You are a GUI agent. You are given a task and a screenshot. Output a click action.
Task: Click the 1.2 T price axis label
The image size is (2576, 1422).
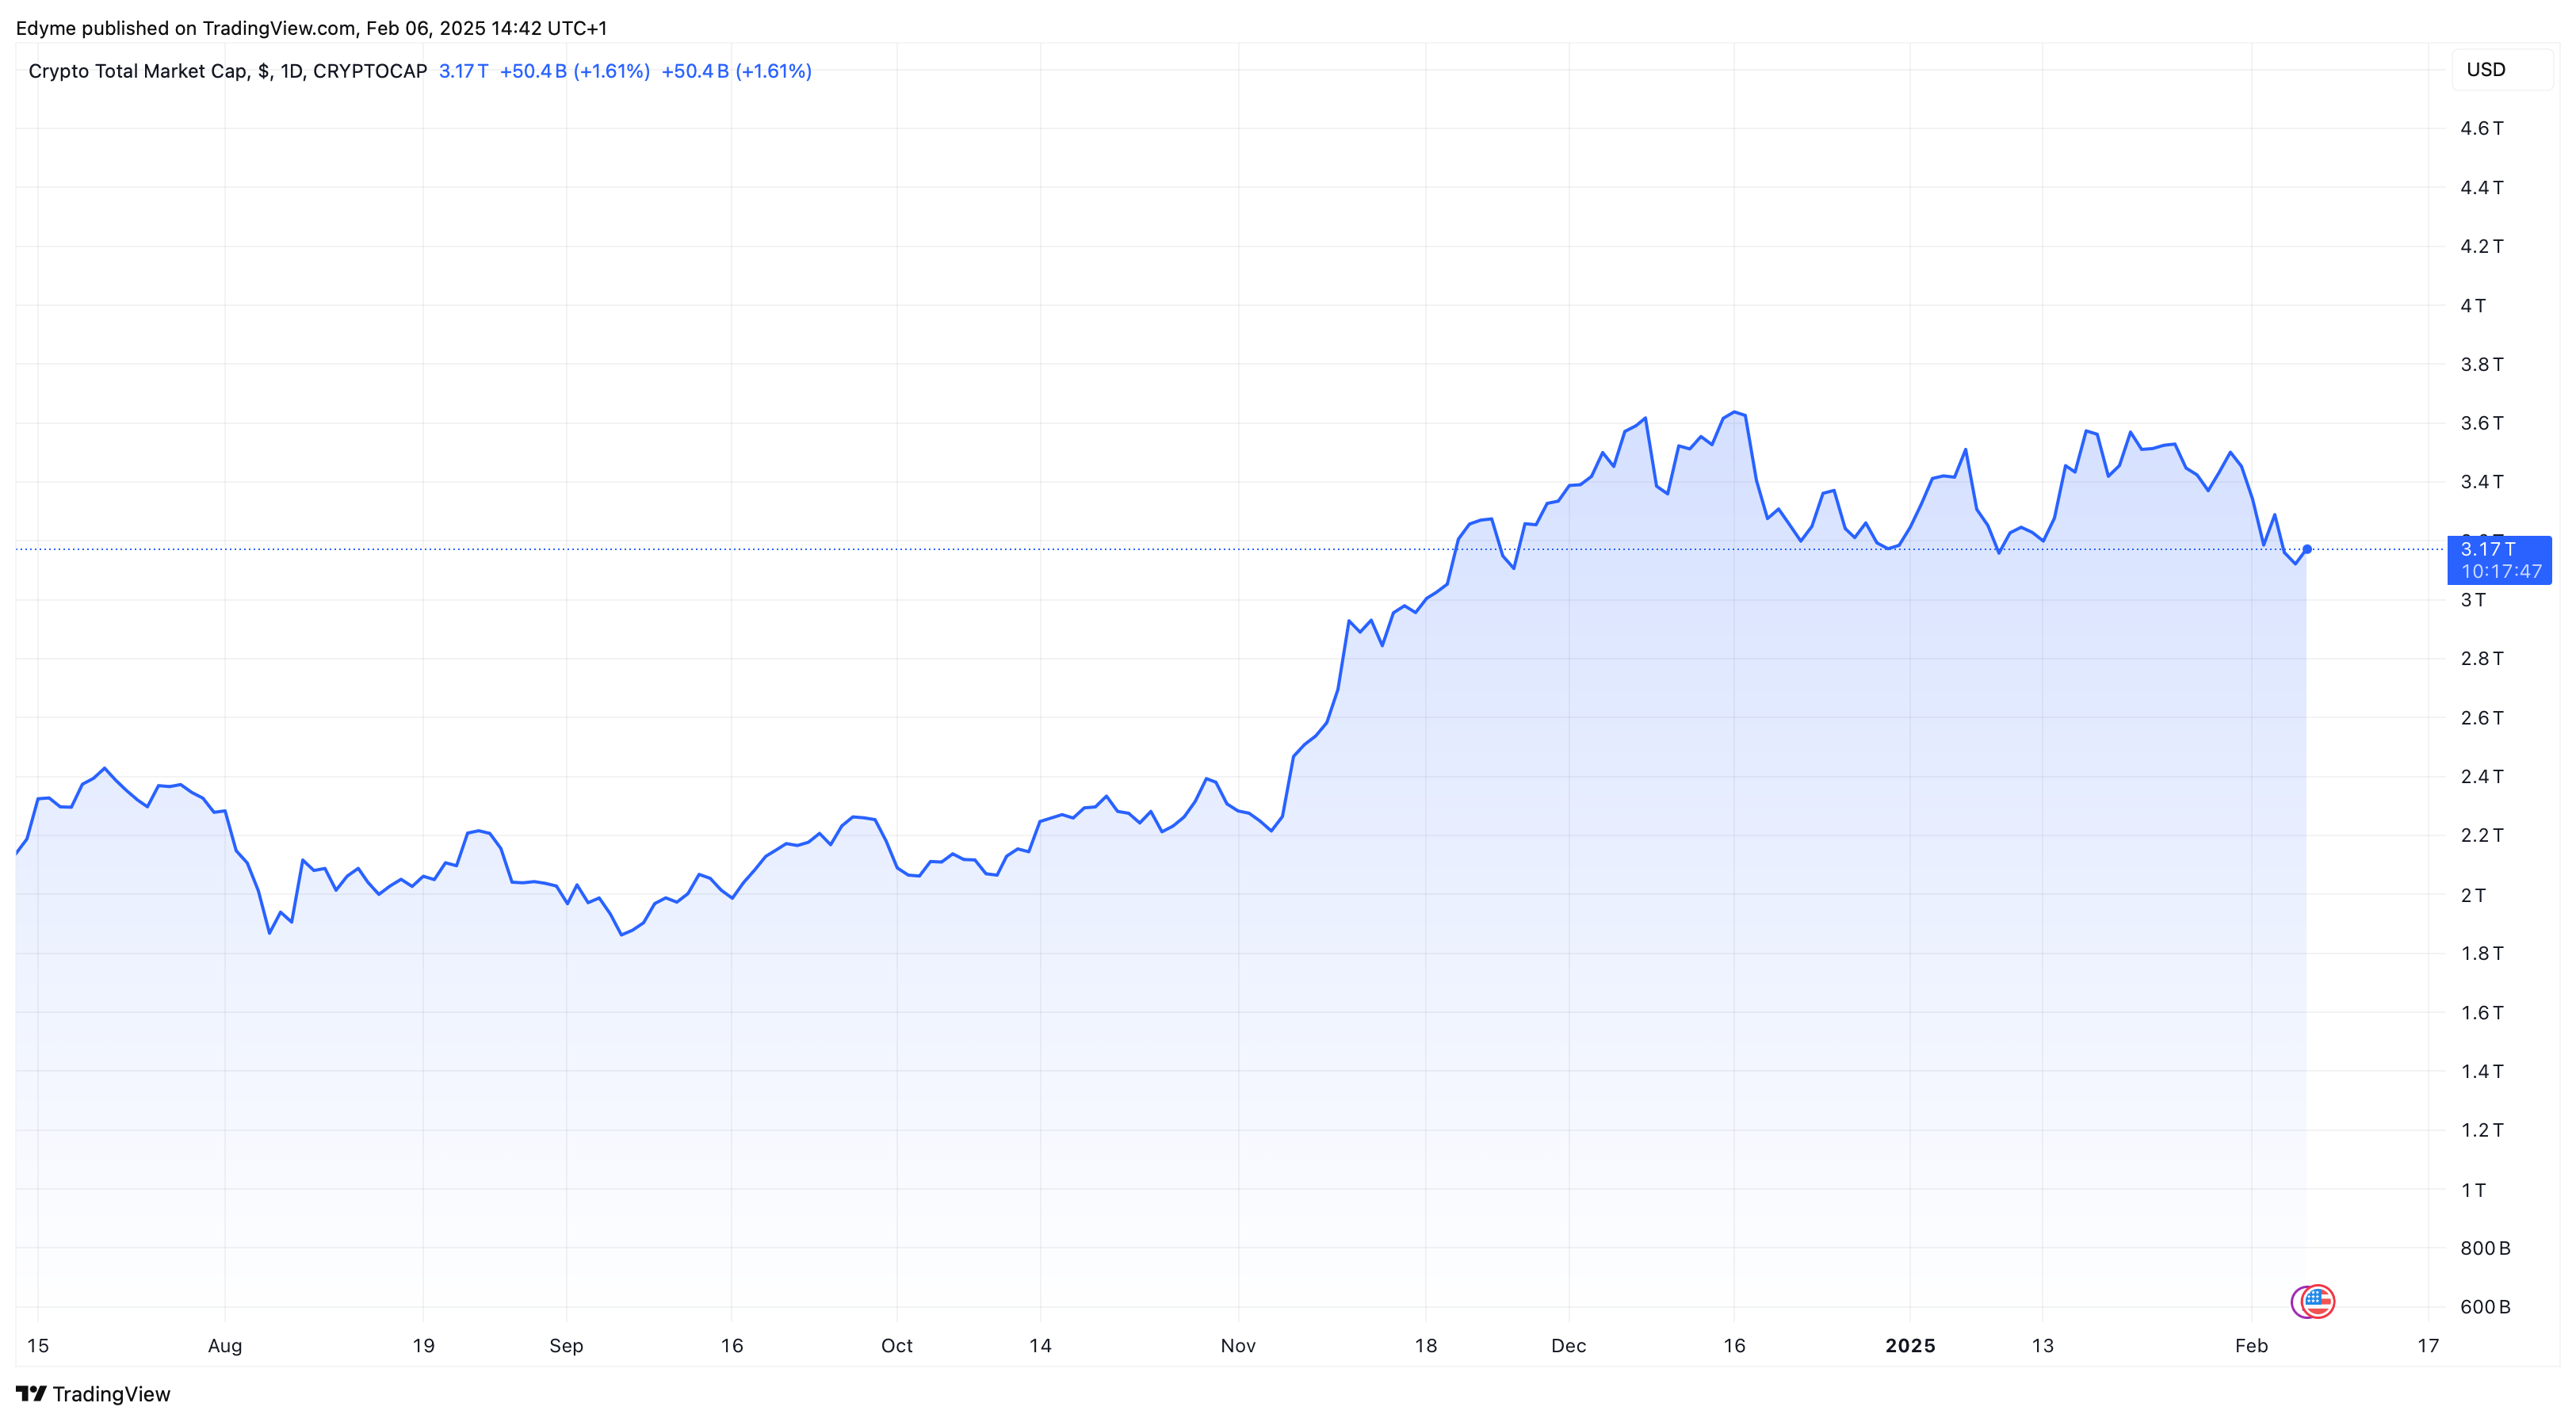(x=2482, y=1130)
